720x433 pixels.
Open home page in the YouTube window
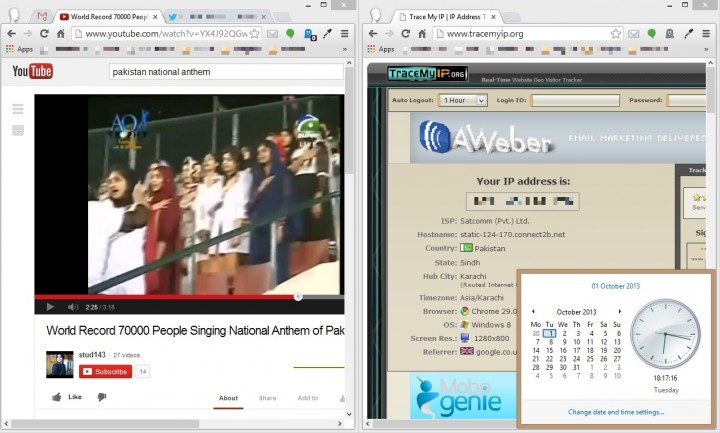click(60, 34)
